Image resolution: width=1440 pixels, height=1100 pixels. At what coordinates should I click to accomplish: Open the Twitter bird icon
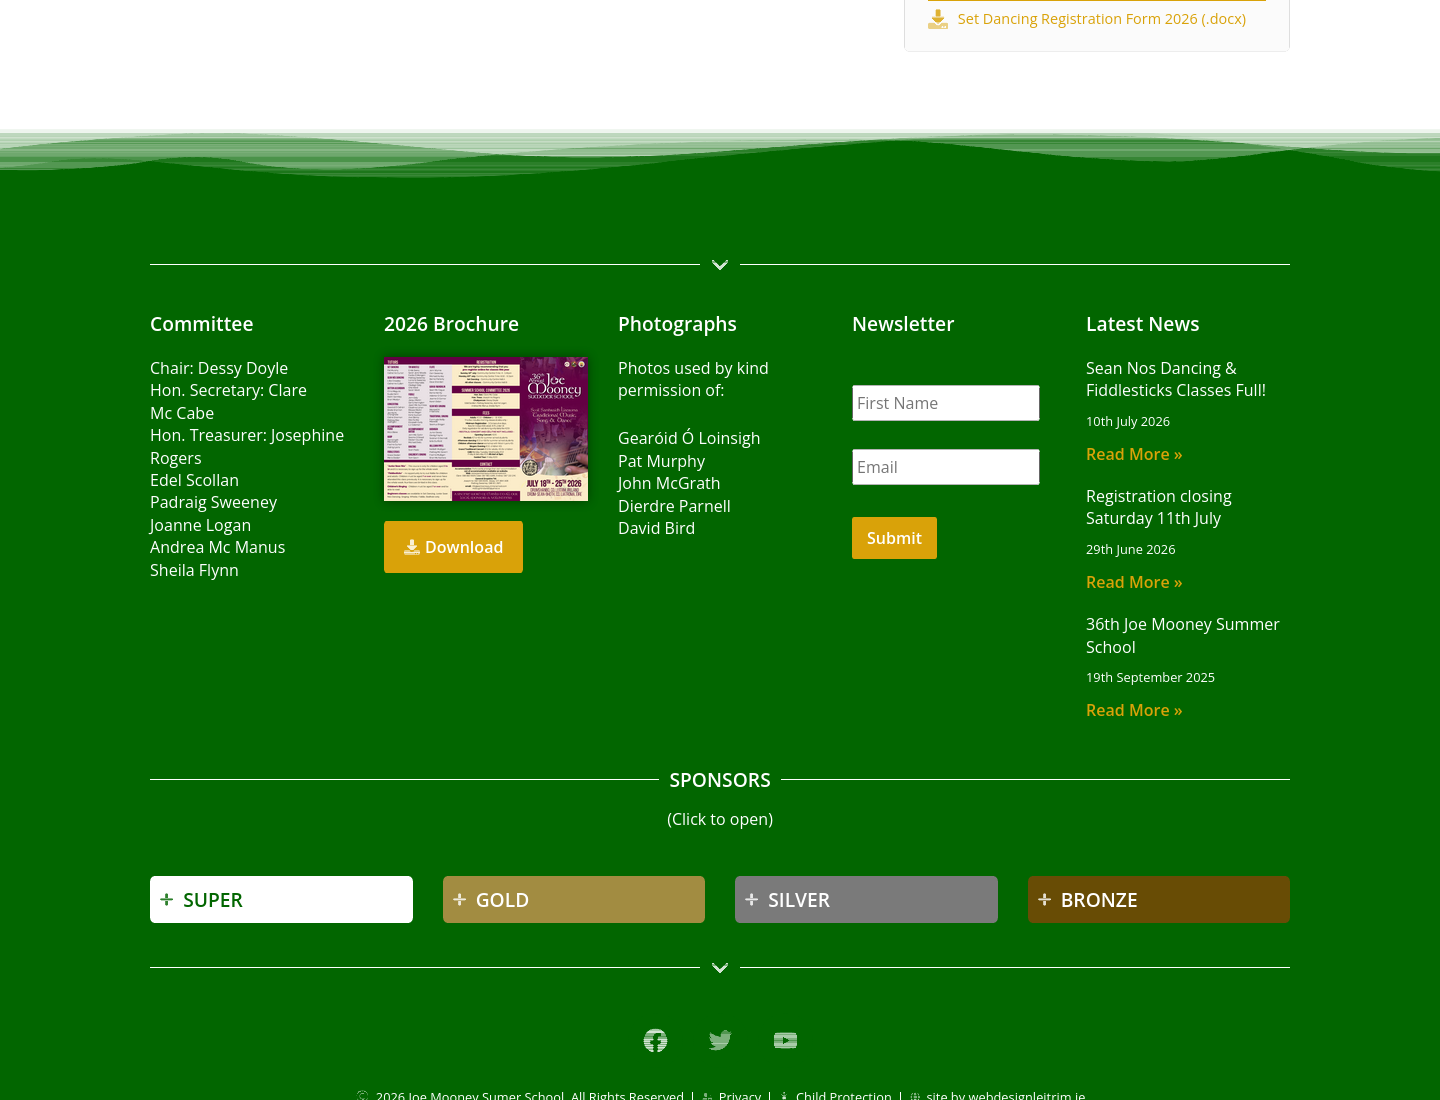coord(720,1041)
